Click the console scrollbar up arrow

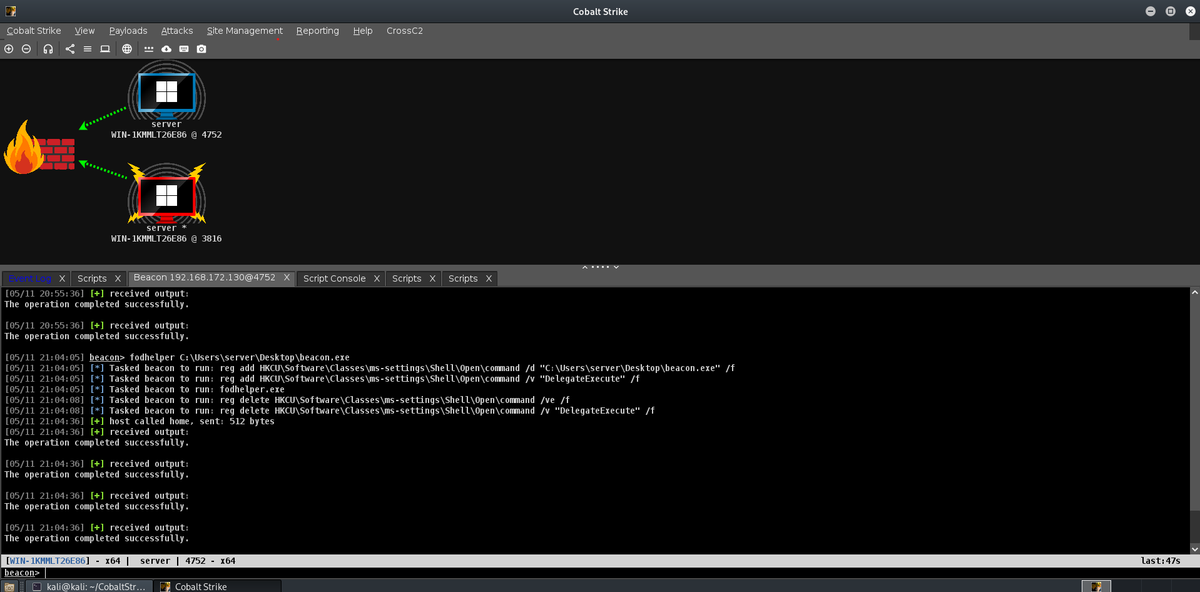(x=1194, y=292)
